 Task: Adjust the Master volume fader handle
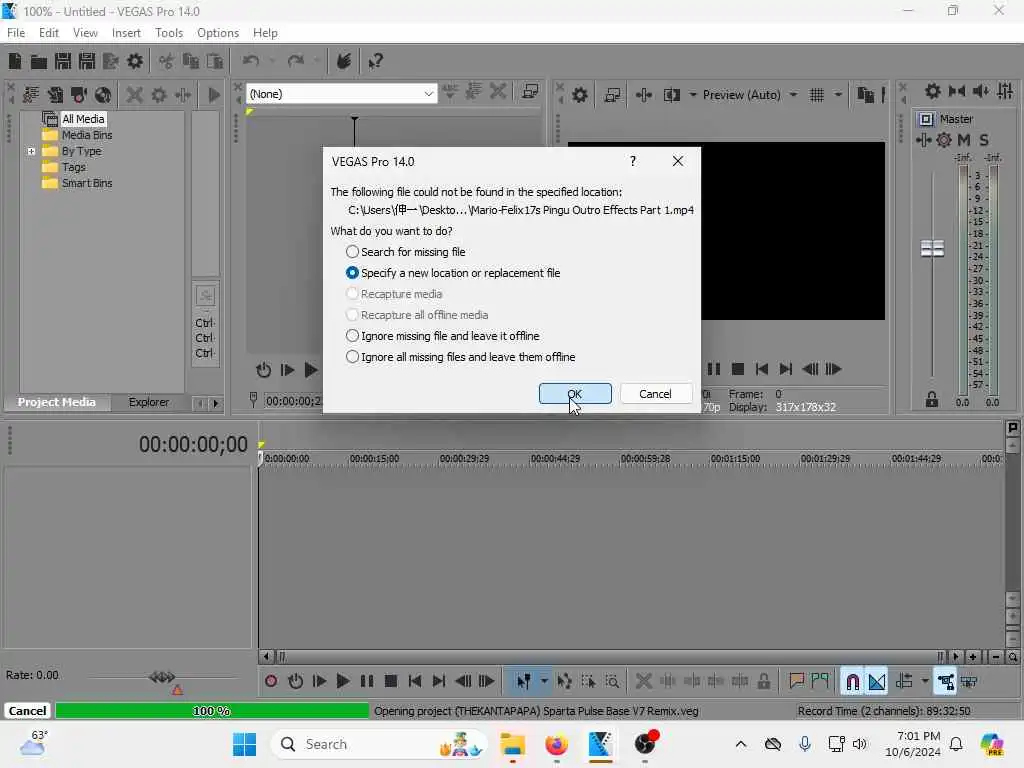[x=932, y=248]
